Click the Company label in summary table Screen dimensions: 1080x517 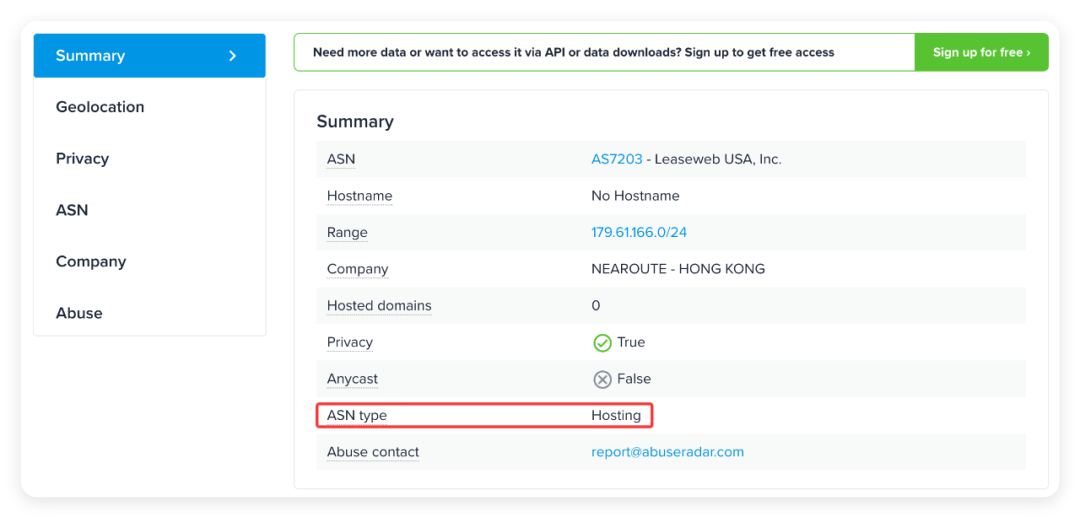click(x=357, y=269)
